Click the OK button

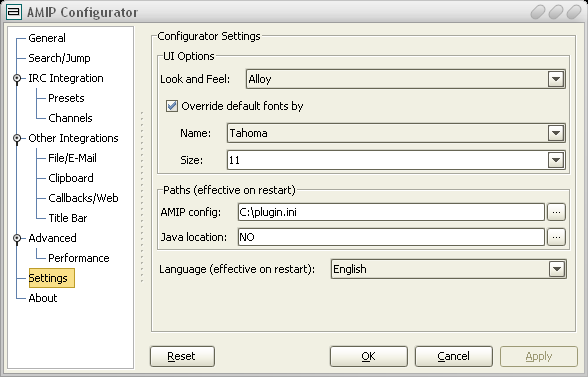click(x=369, y=356)
